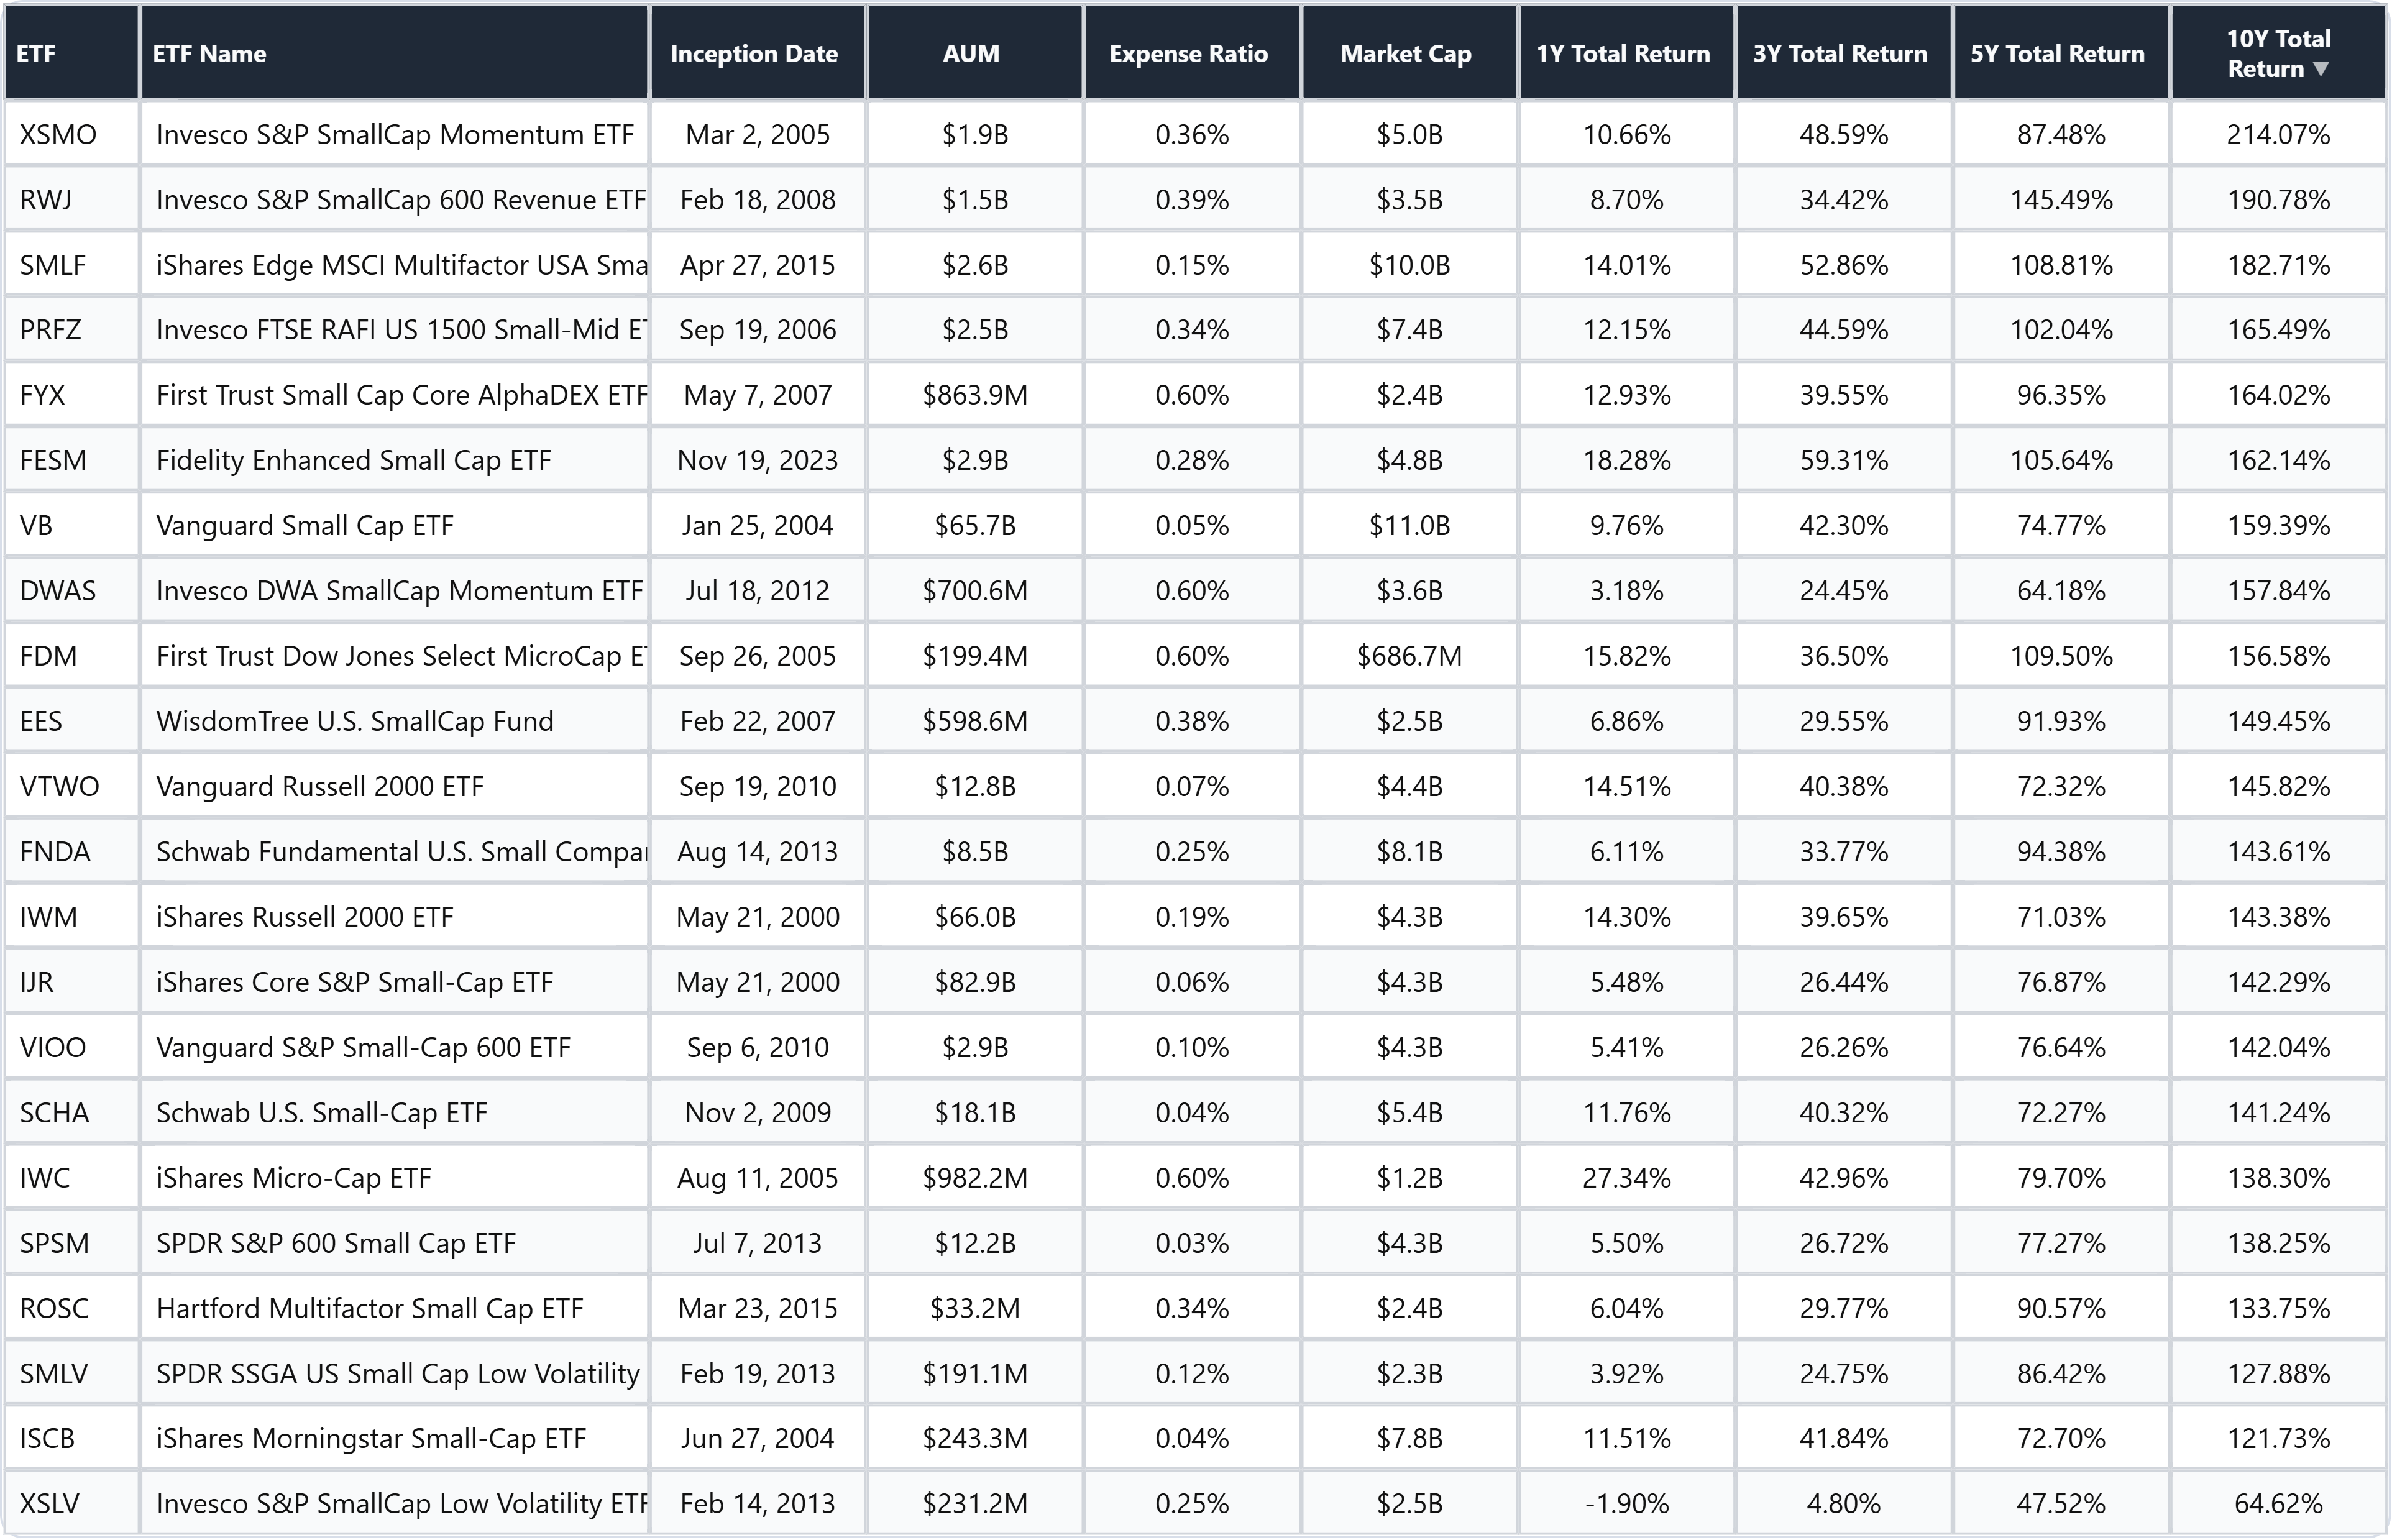Sort by 3Y Total Return header
The height and width of the screenshot is (1540, 2392).
pos(1840,54)
